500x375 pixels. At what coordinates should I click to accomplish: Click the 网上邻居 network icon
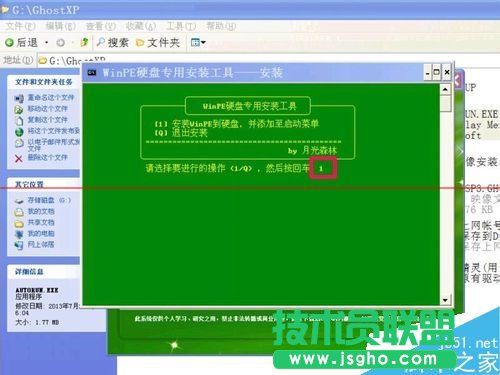click(19, 245)
